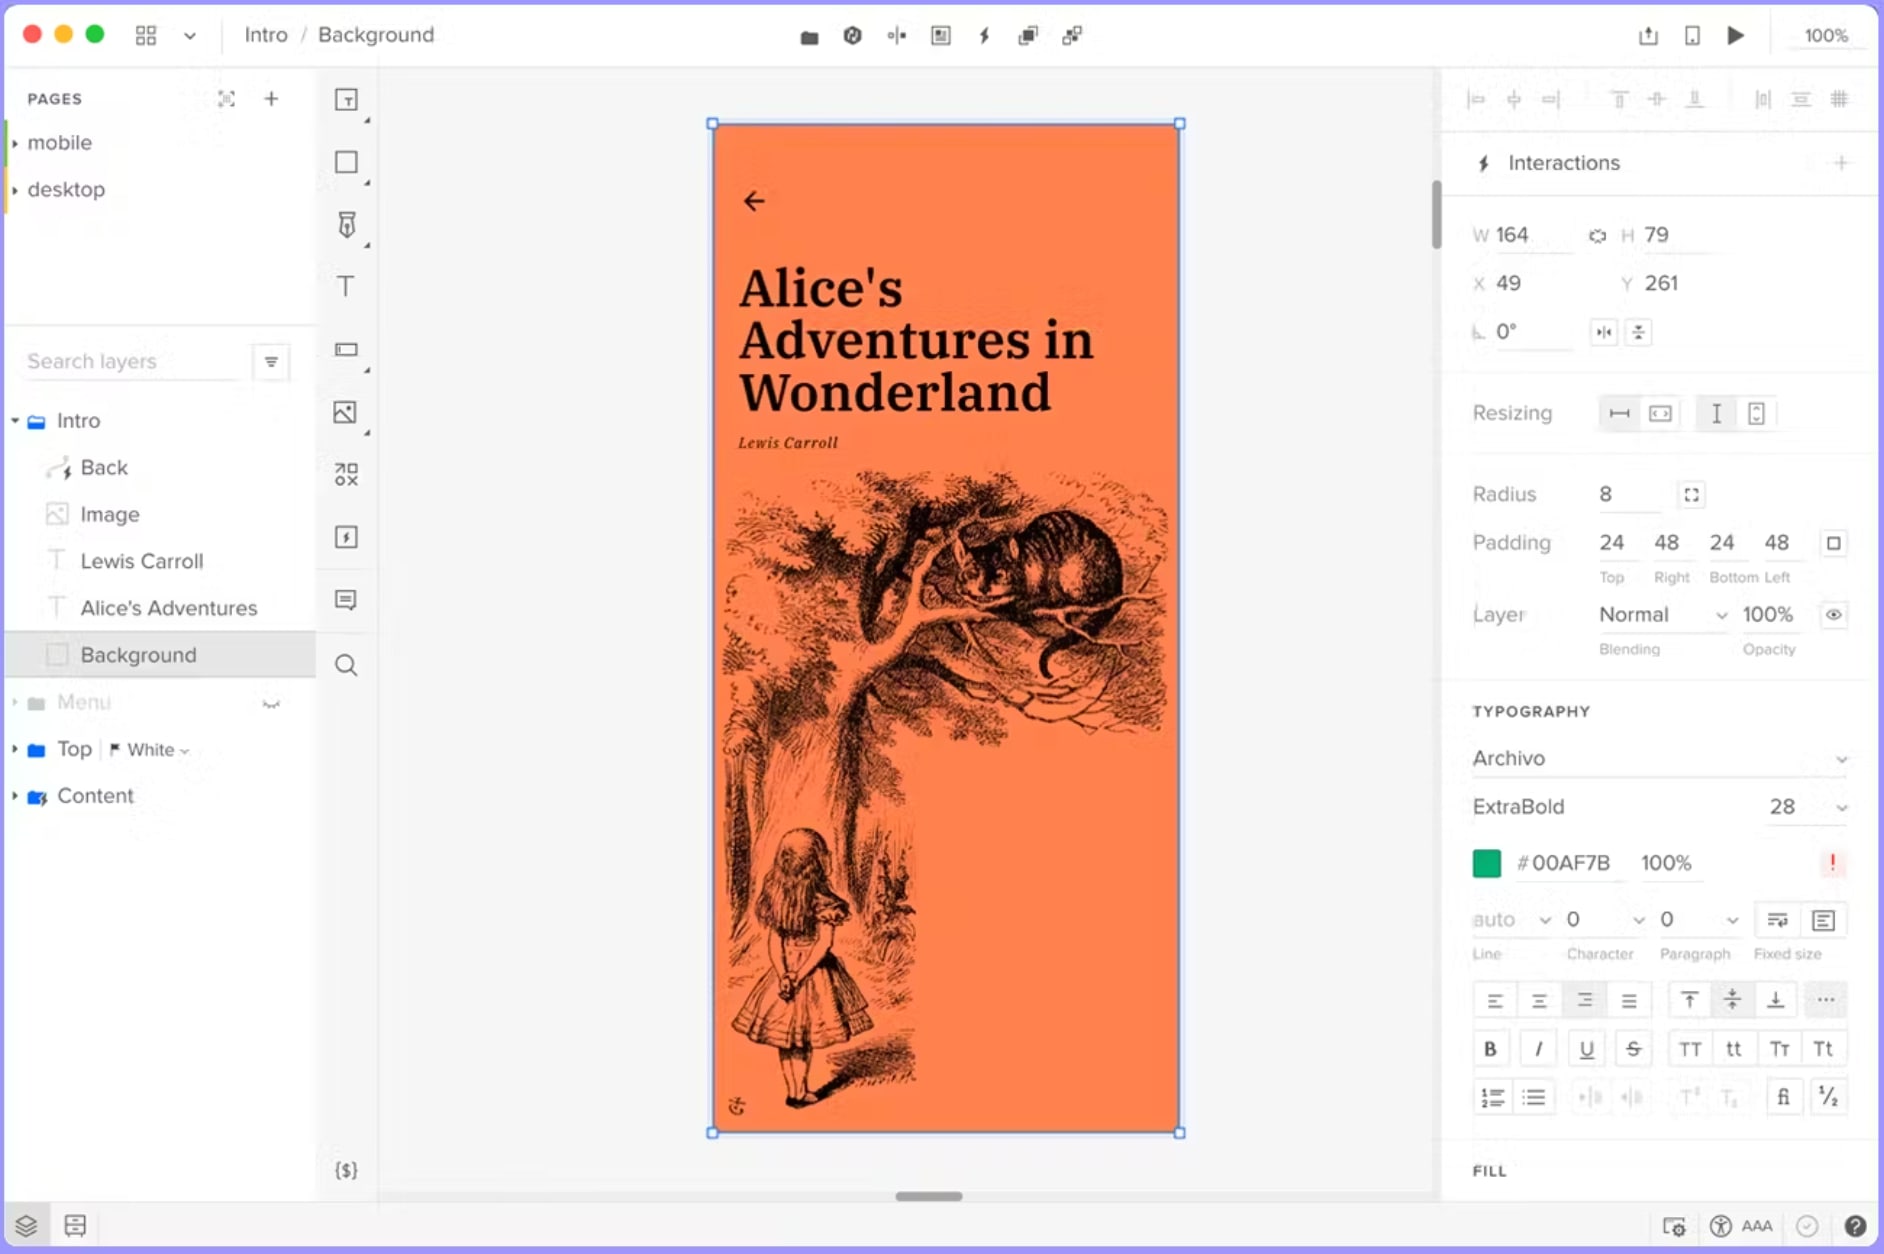Expand the Content layer group
This screenshot has height=1254, width=1884.
tap(15, 796)
